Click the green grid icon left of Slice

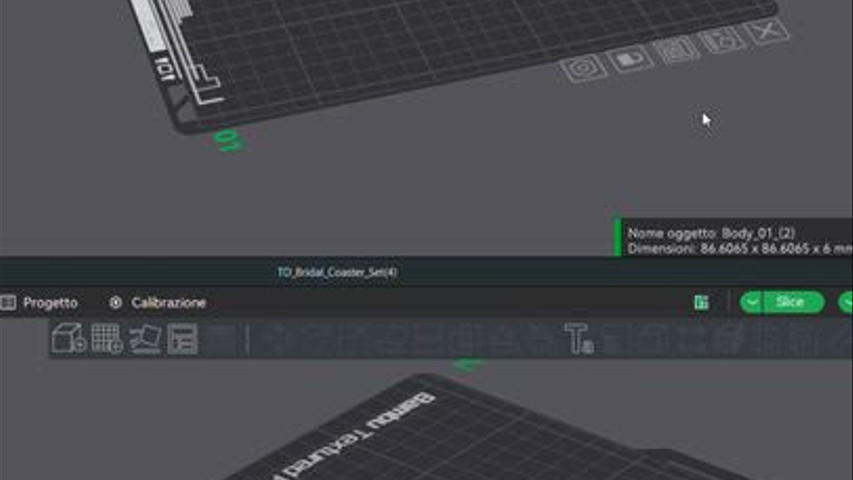click(x=701, y=303)
